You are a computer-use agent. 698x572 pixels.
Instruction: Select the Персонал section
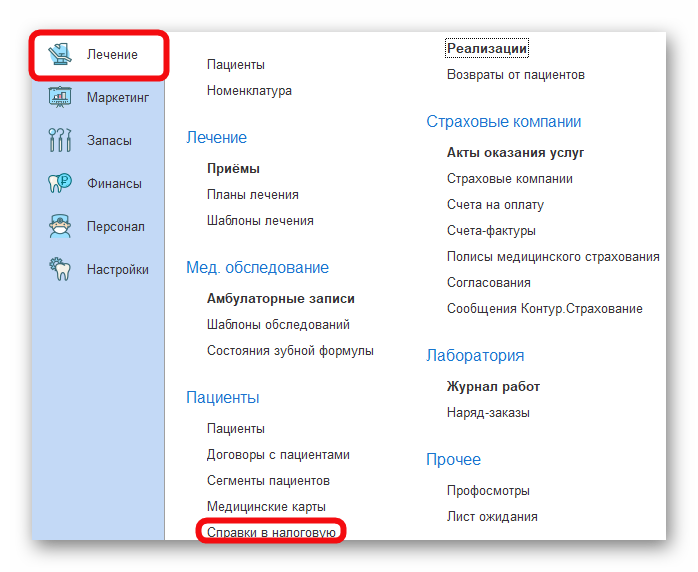click(99, 226)
